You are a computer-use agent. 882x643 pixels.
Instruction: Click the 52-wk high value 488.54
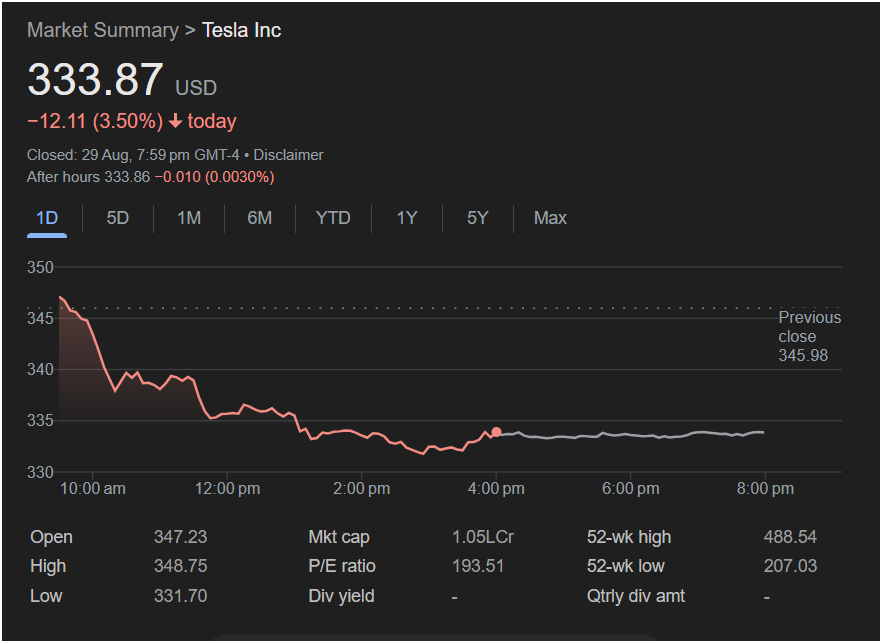790,537
